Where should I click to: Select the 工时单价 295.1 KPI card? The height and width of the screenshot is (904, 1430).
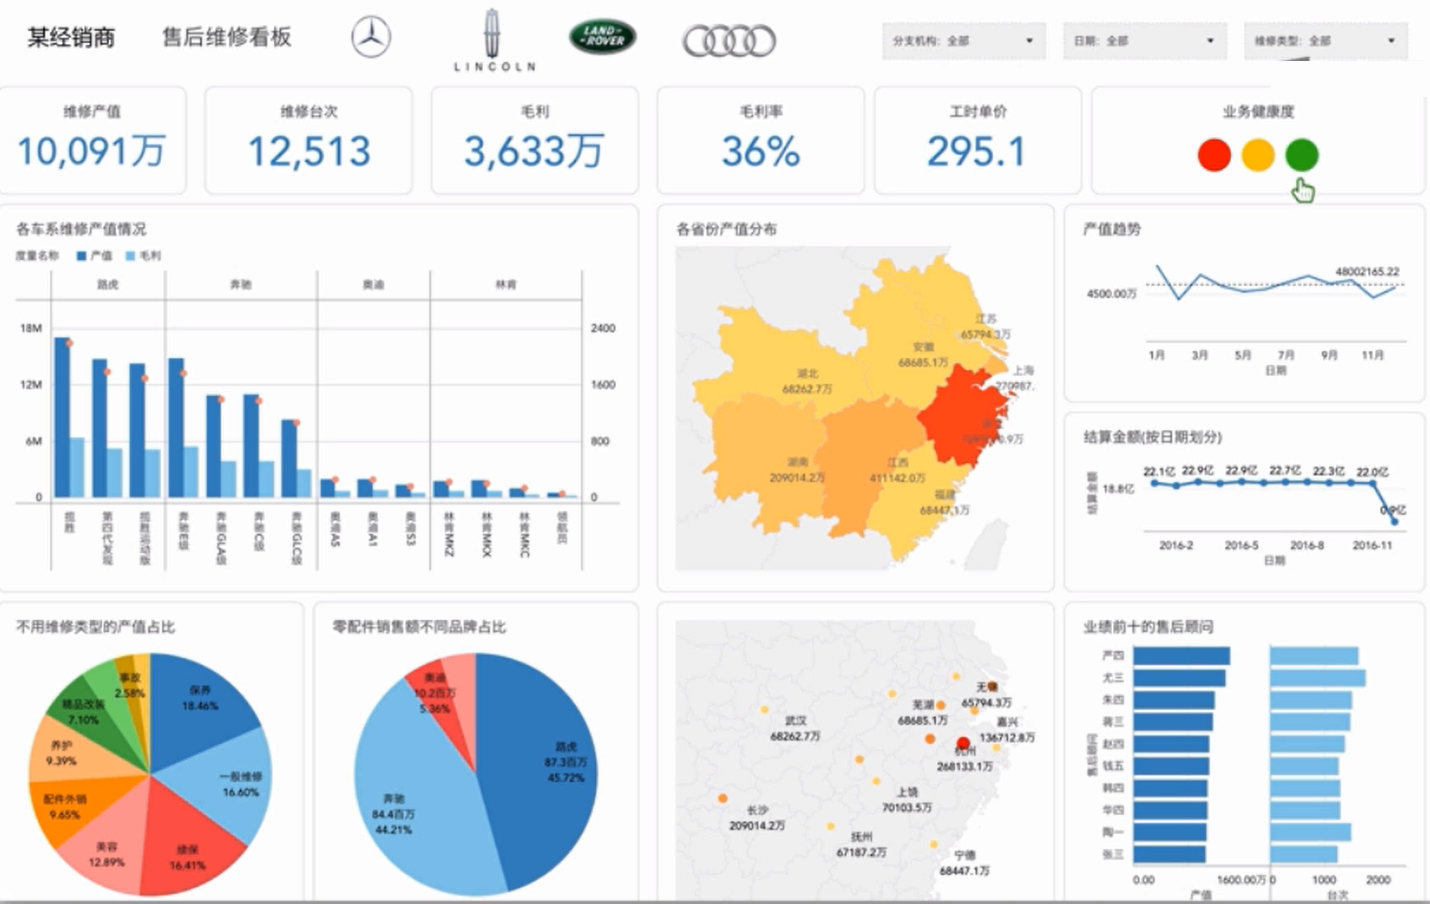pos(977,140)
